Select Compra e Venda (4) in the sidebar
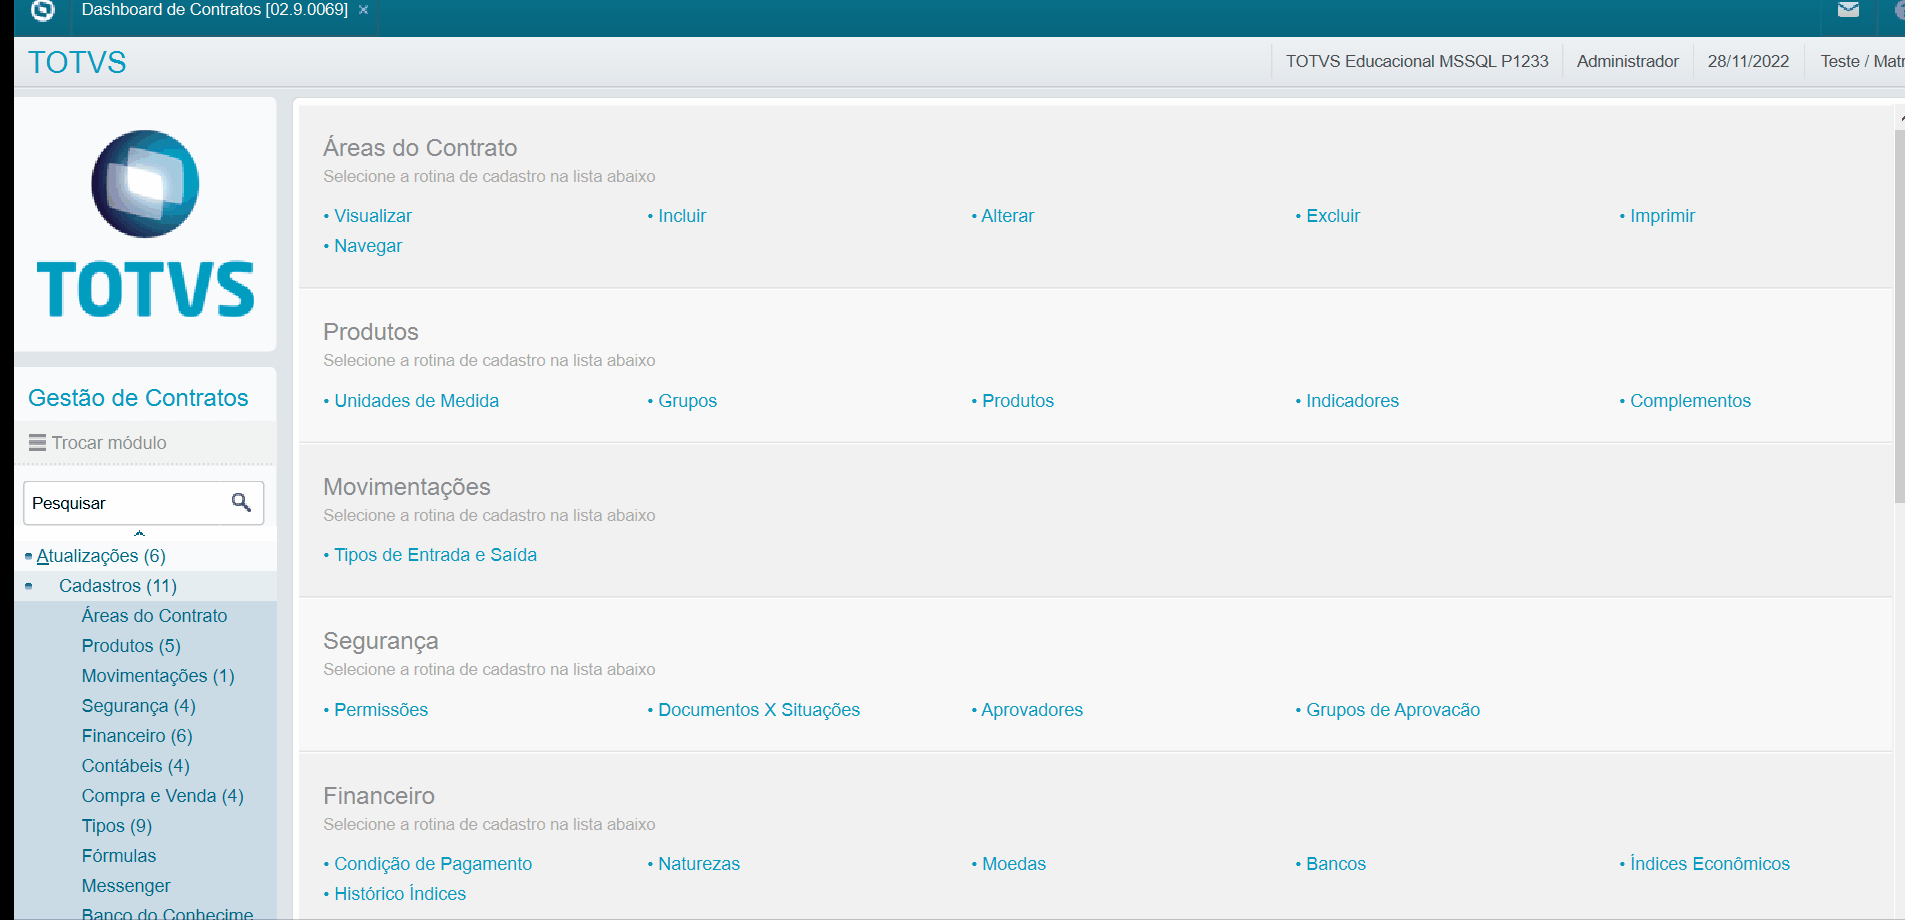The image size is (1905, 920). pos(163,796)
